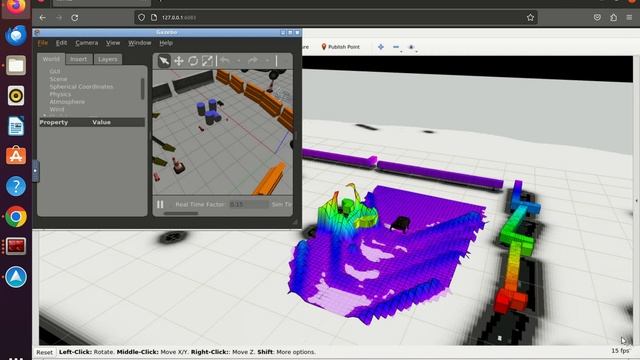Open the Edit menu in Gazebo
The width and height of the screenshot is (640, 360).
61,43
